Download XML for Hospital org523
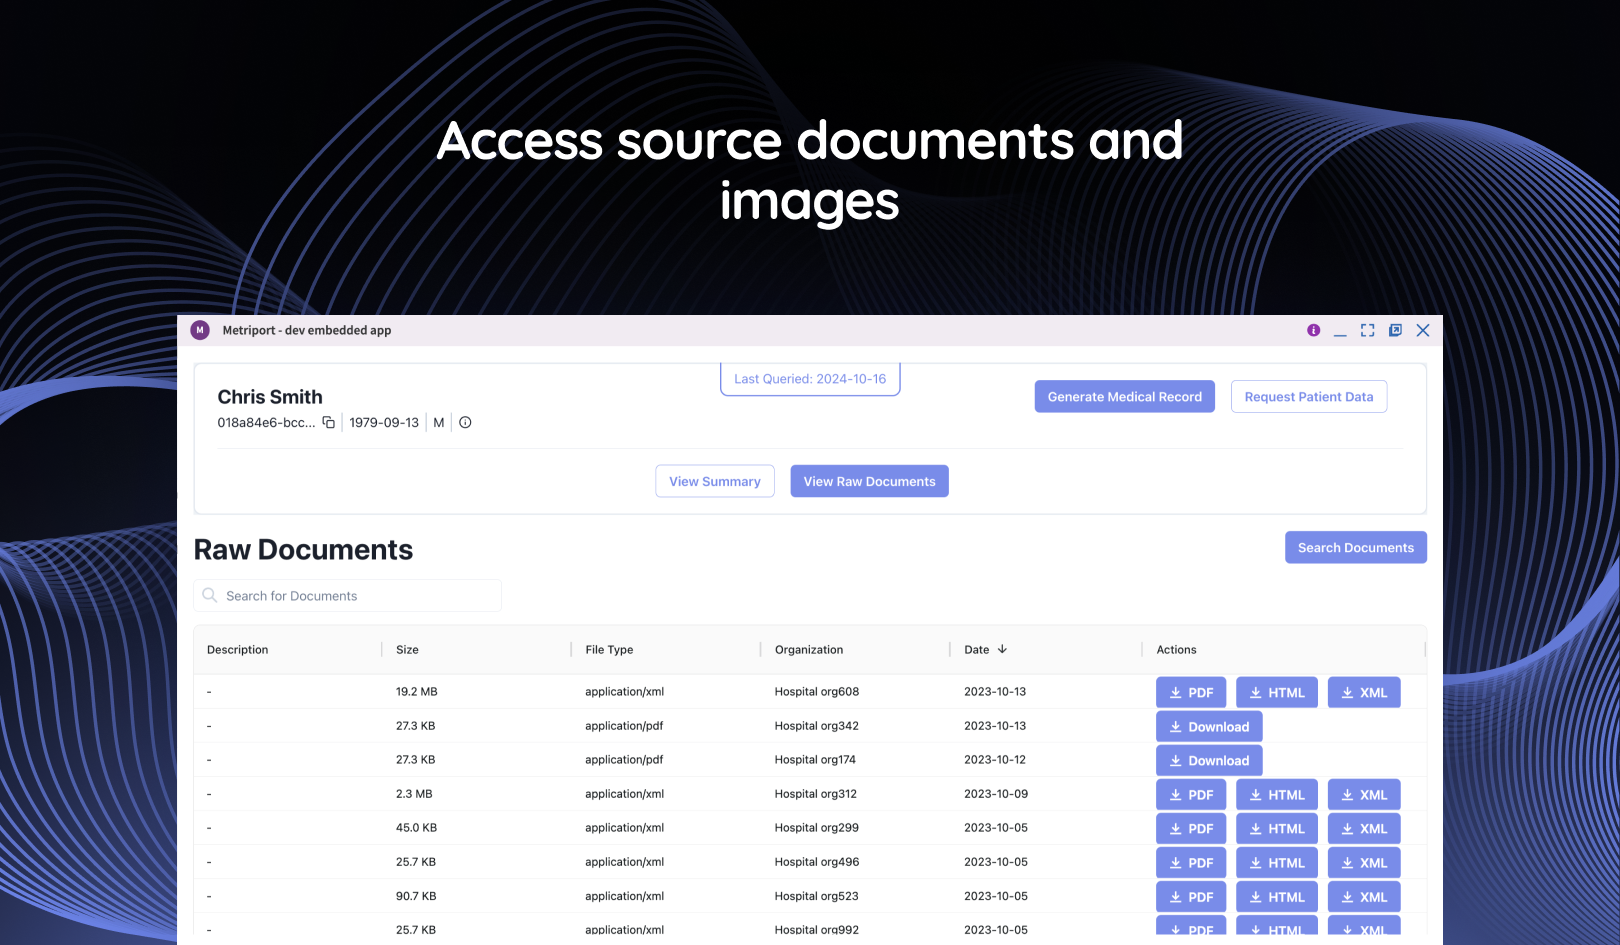Image resolution: width=1620 pixels, height=945 pixels. click(x=1364, y=896)
